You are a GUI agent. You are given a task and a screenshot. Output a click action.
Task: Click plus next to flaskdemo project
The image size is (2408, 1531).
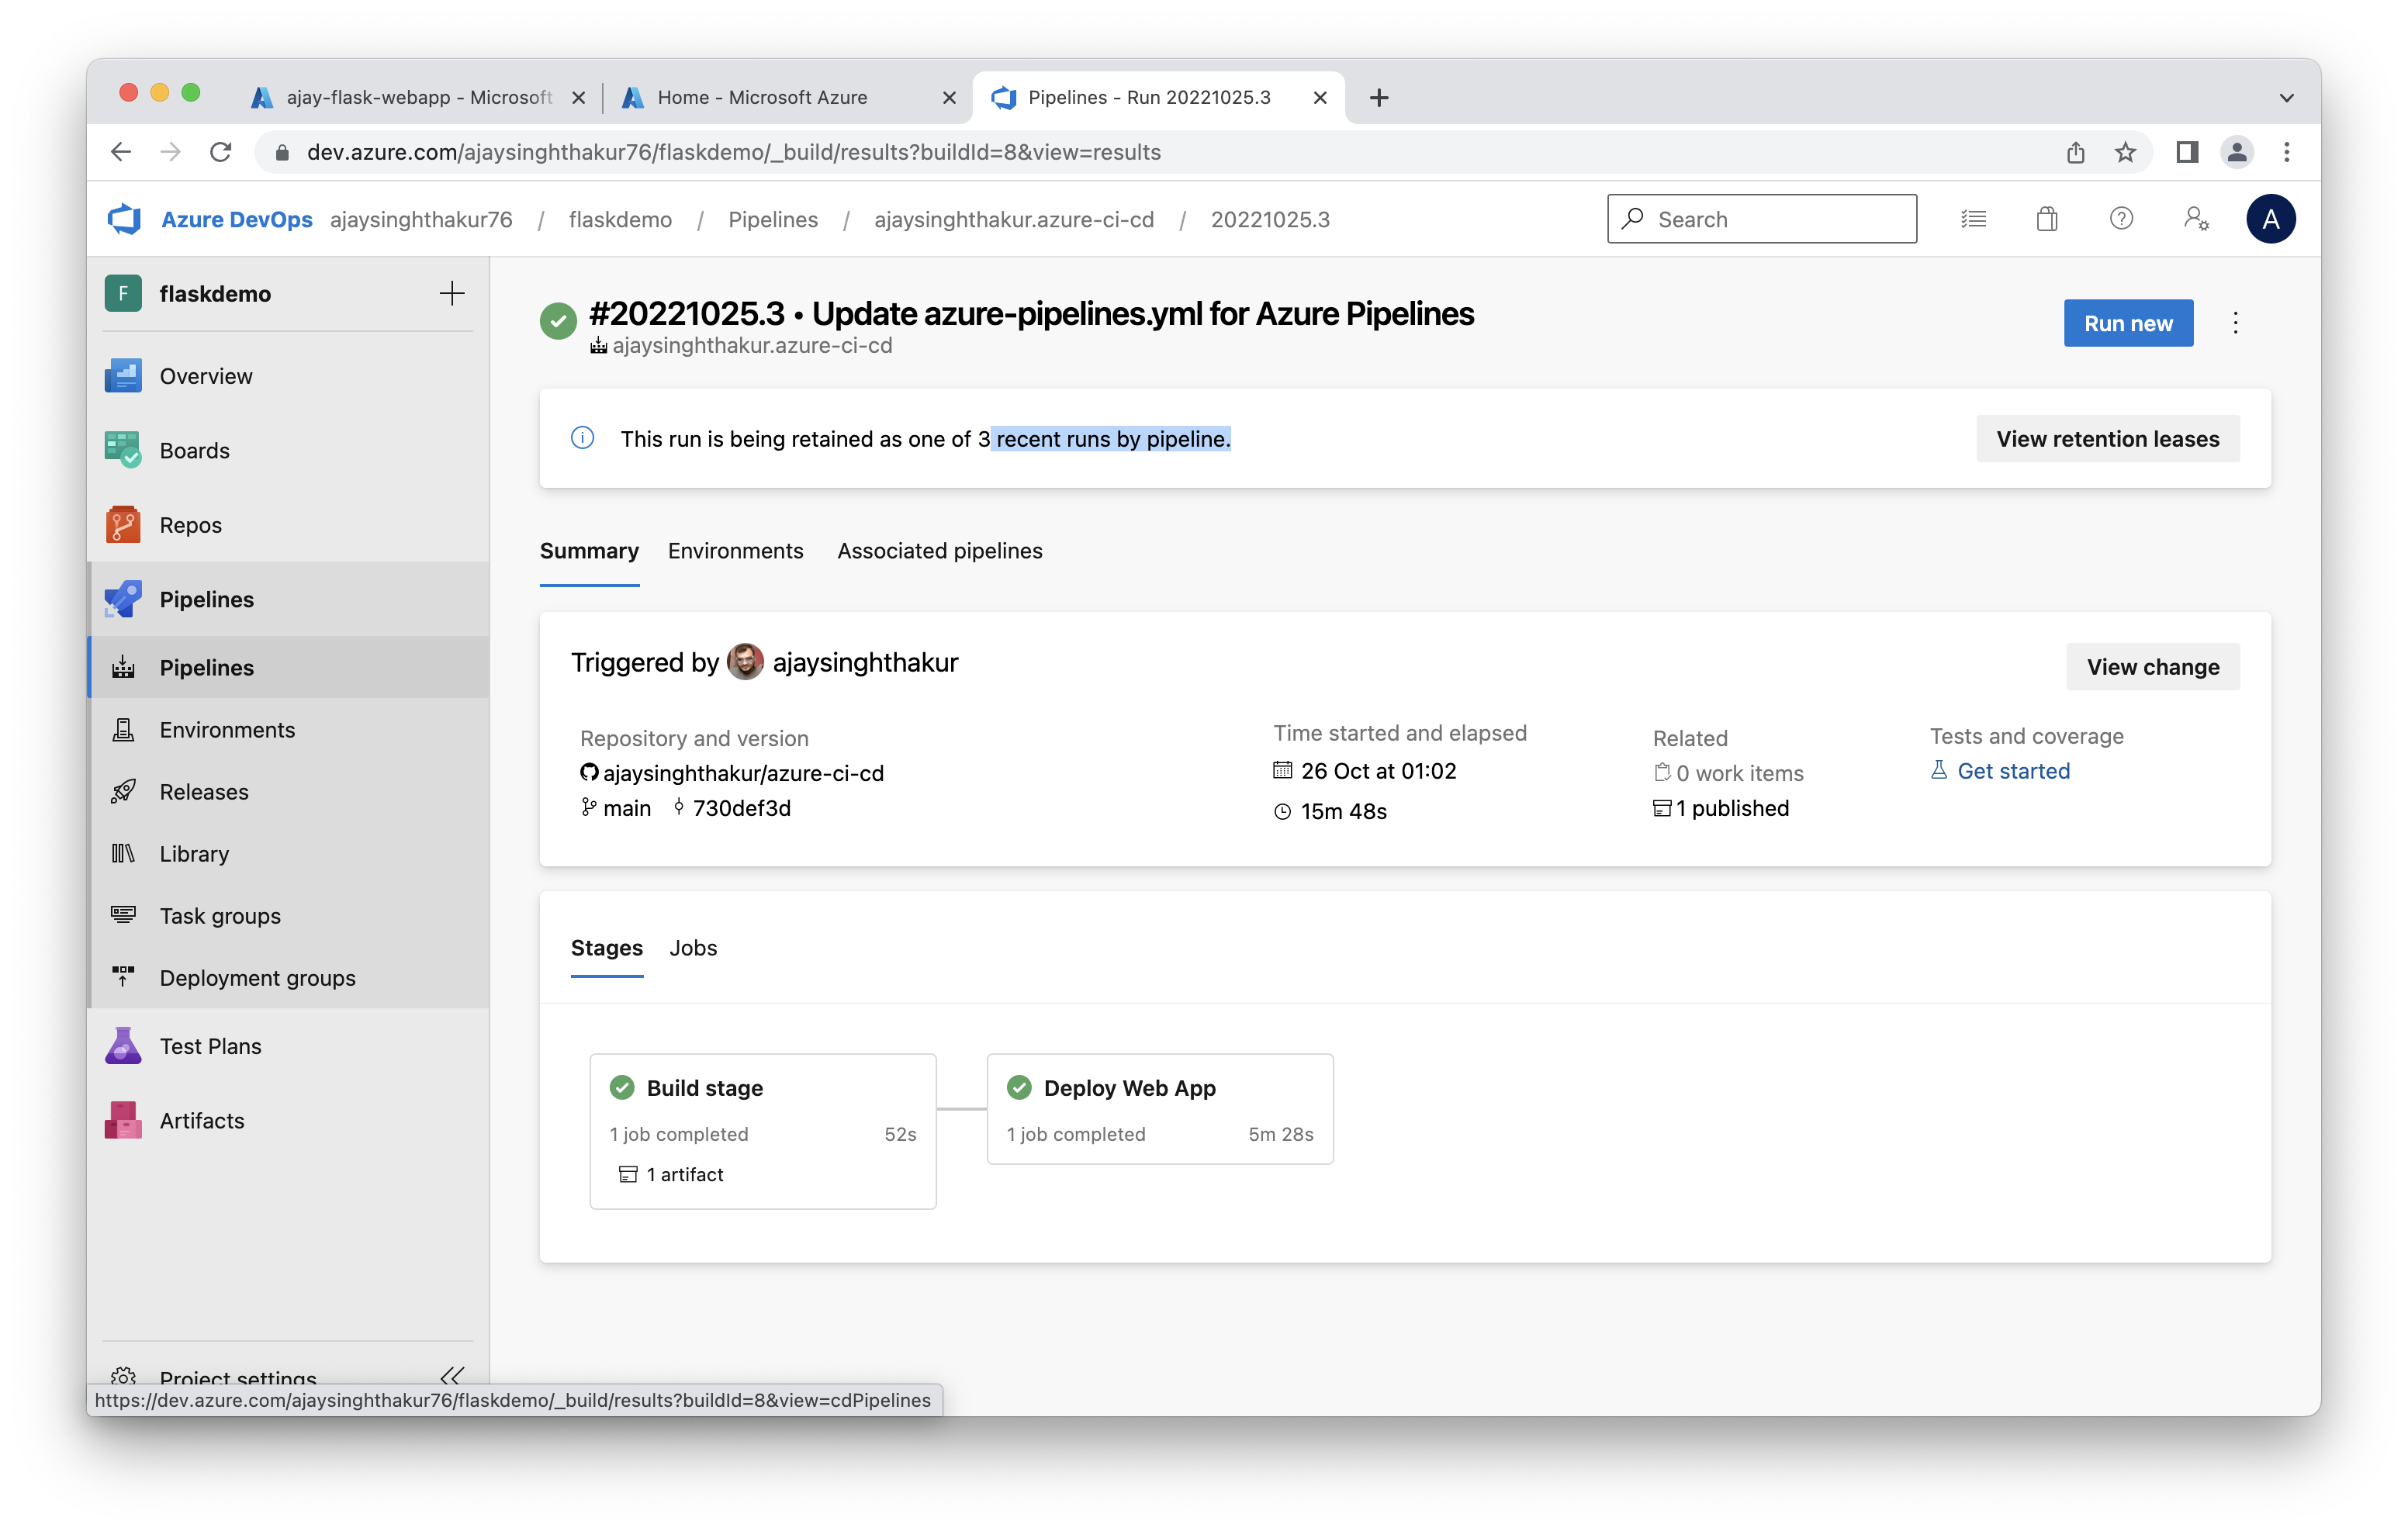pos(452,293)
